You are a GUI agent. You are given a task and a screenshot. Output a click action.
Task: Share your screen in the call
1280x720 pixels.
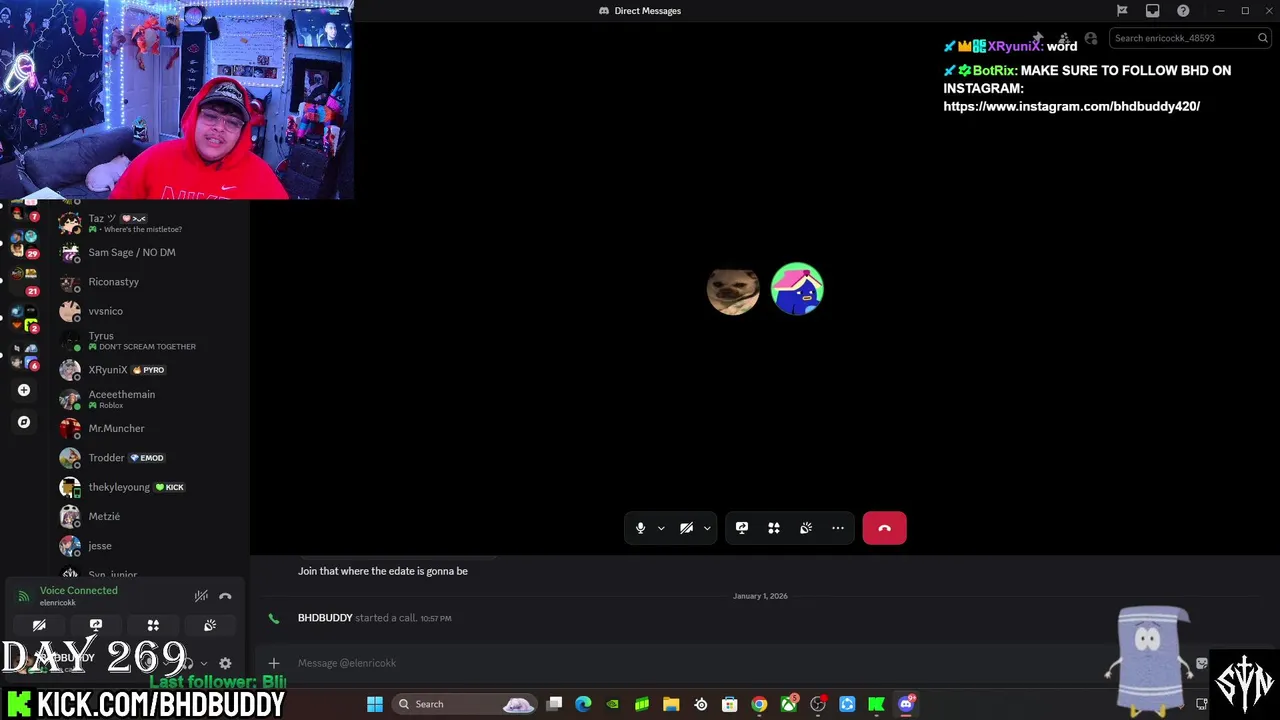742,528
